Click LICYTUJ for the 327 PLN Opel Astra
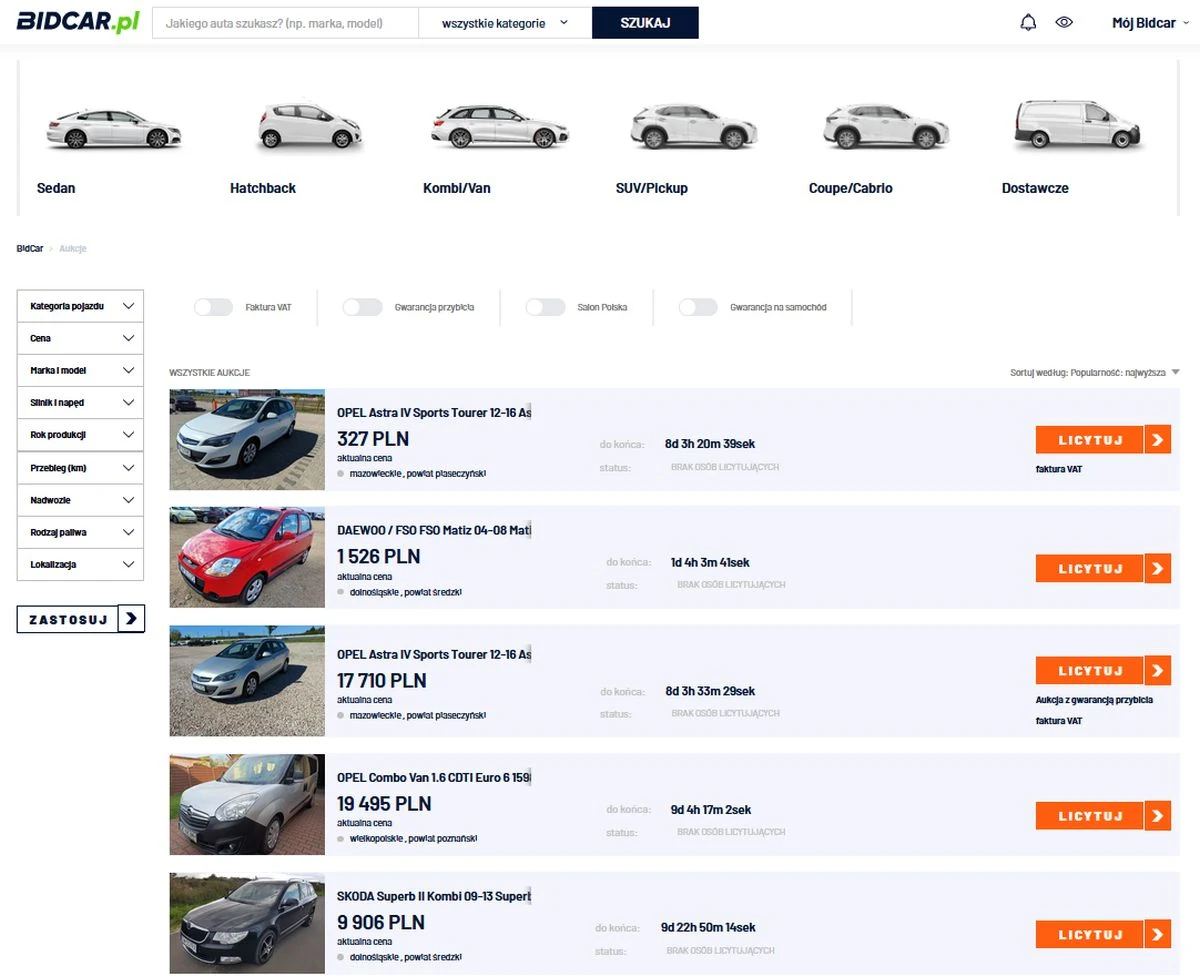Viewport: 1200px width, 977px height. coord(1090,440)
